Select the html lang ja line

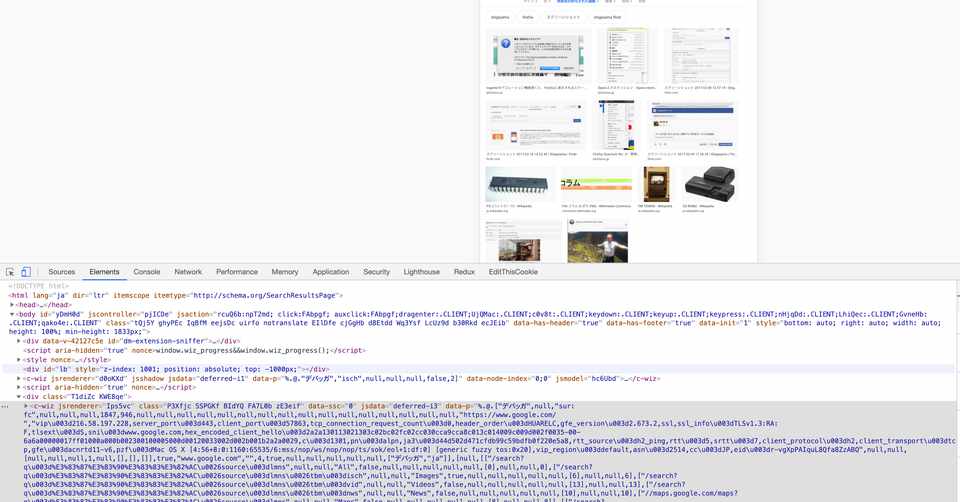pyautogui.click(x=176, y=296)
